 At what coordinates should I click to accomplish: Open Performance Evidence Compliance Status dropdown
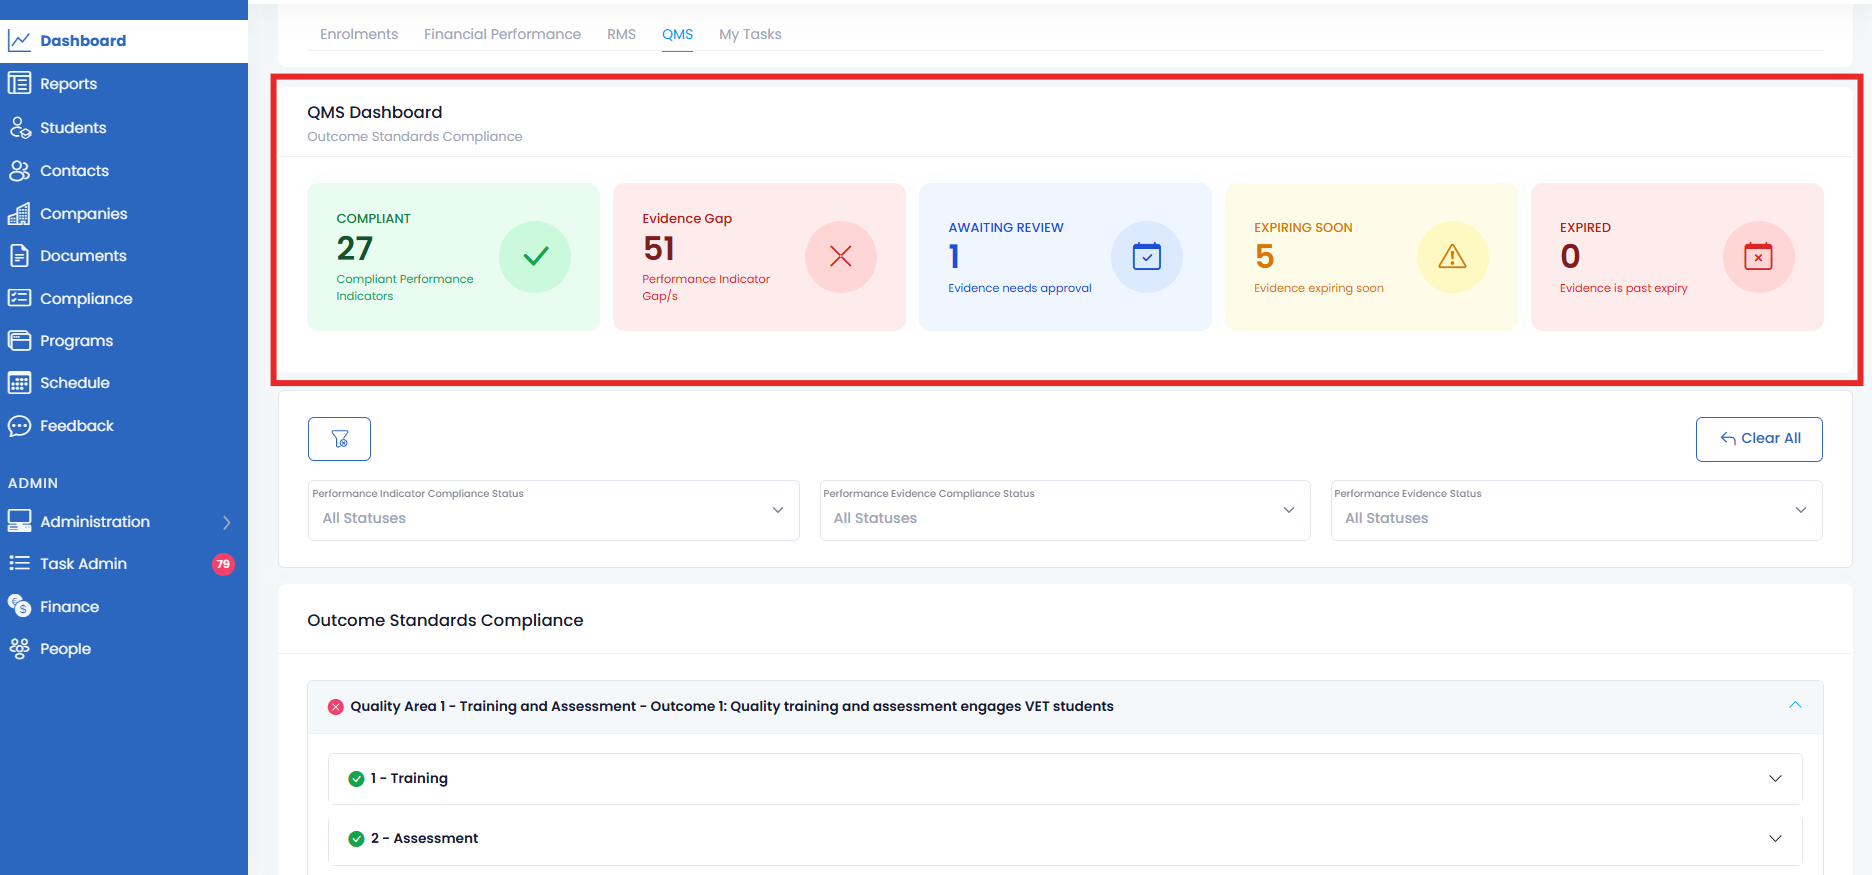[x=1064, y=511]
